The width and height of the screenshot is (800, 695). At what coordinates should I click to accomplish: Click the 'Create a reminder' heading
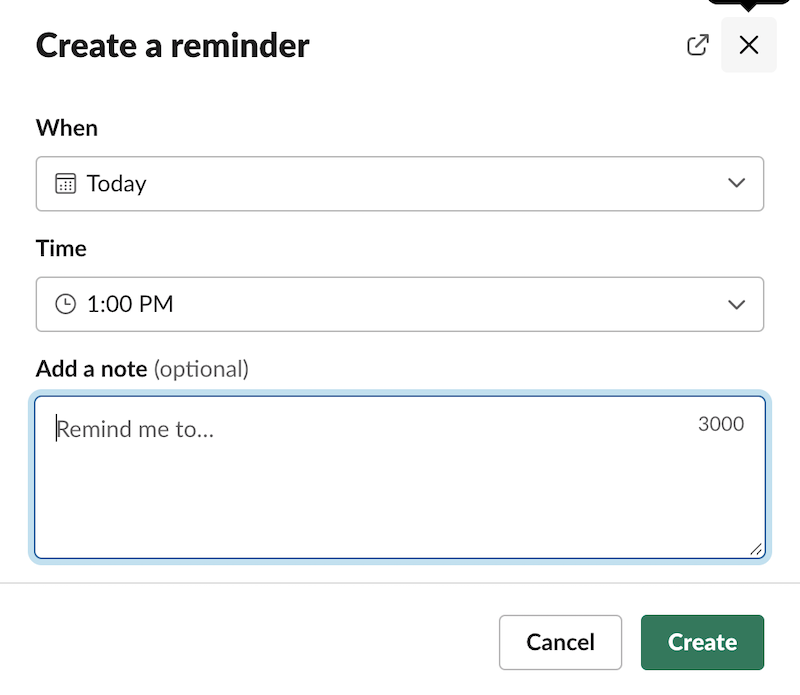(x=173, y=45)
